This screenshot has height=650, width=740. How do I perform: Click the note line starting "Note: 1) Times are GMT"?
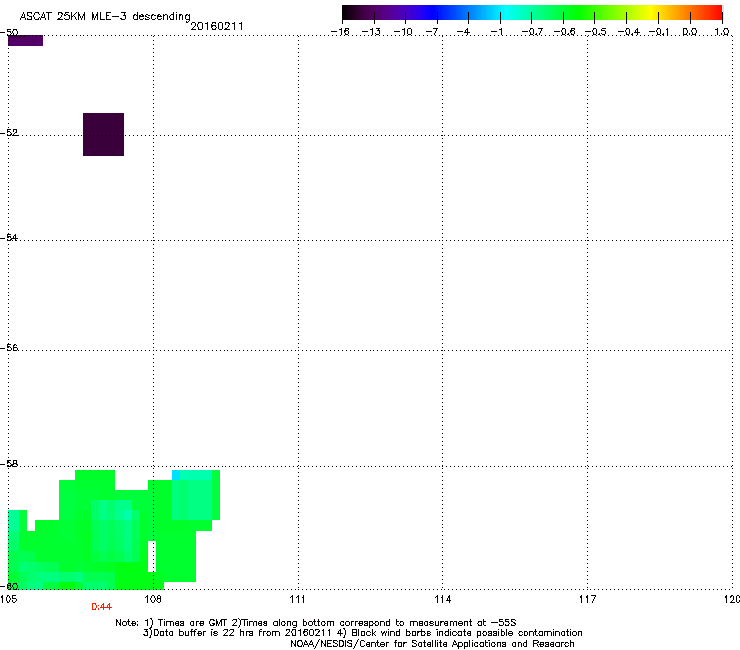[316, 623]
